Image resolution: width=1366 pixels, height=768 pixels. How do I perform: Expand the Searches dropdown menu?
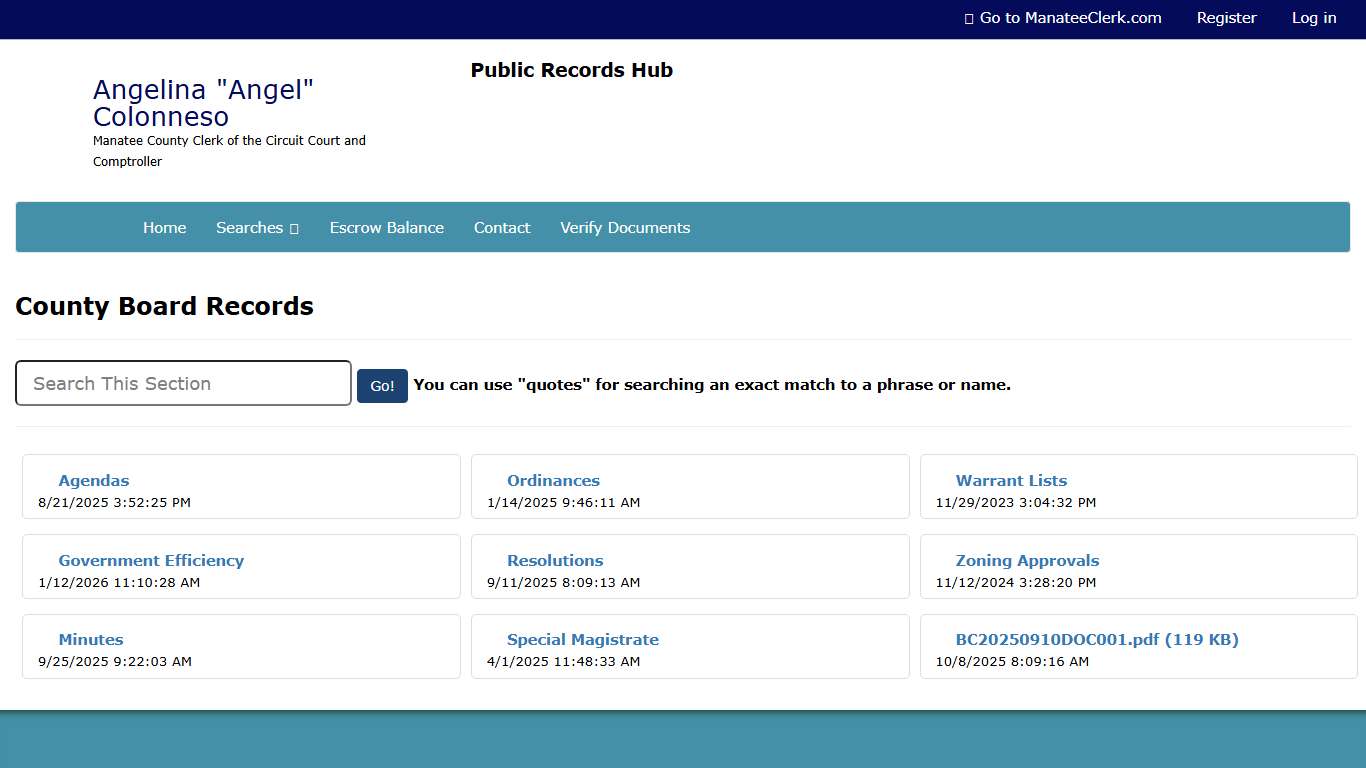click(257, 228)
